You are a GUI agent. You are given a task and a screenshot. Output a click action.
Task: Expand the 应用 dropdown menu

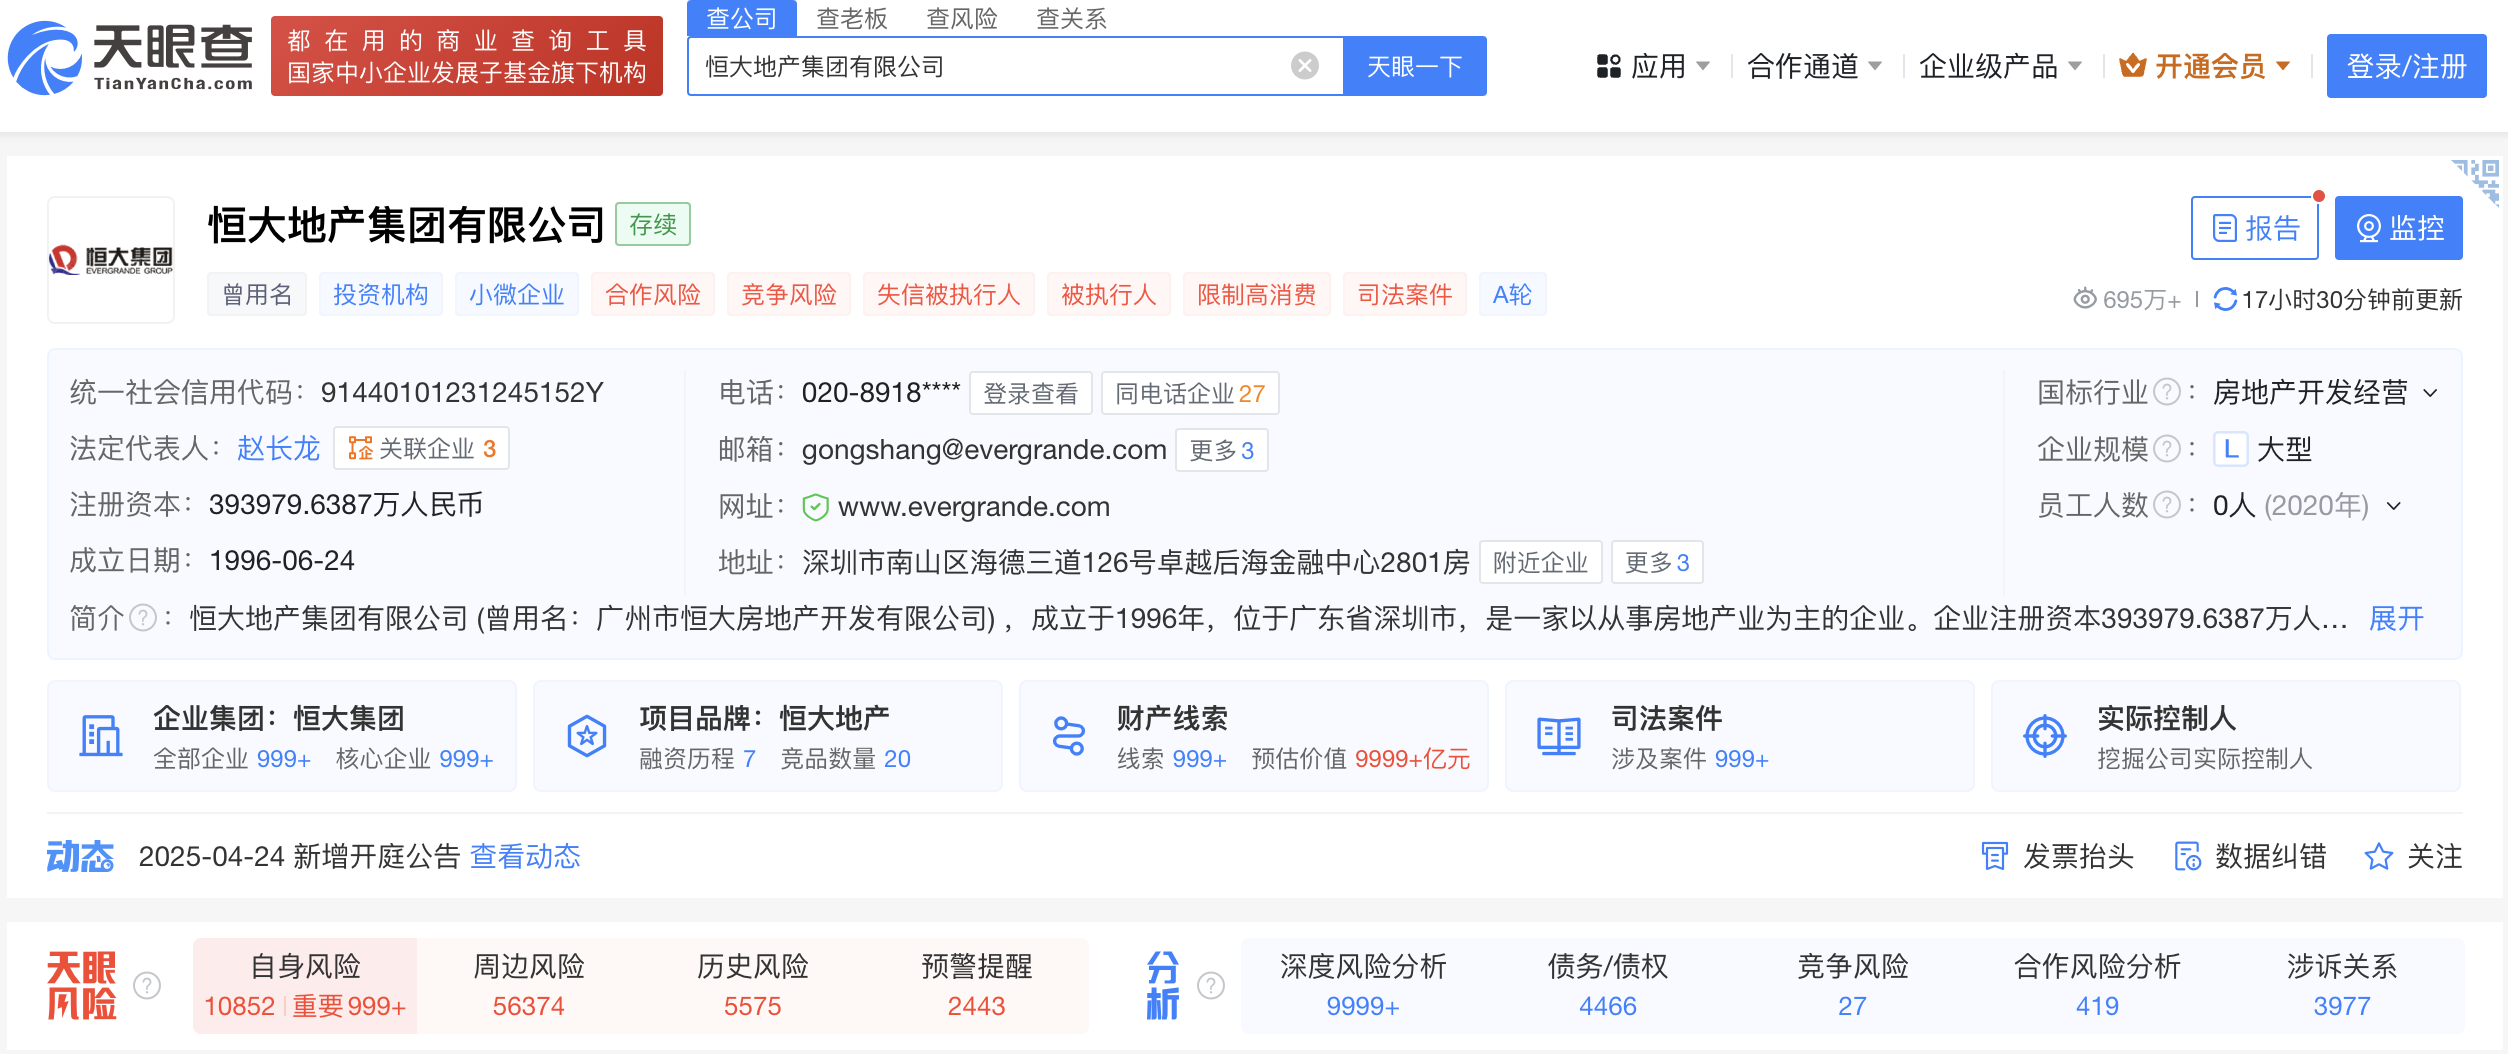pyautogui.click(x=1655, y=66)
